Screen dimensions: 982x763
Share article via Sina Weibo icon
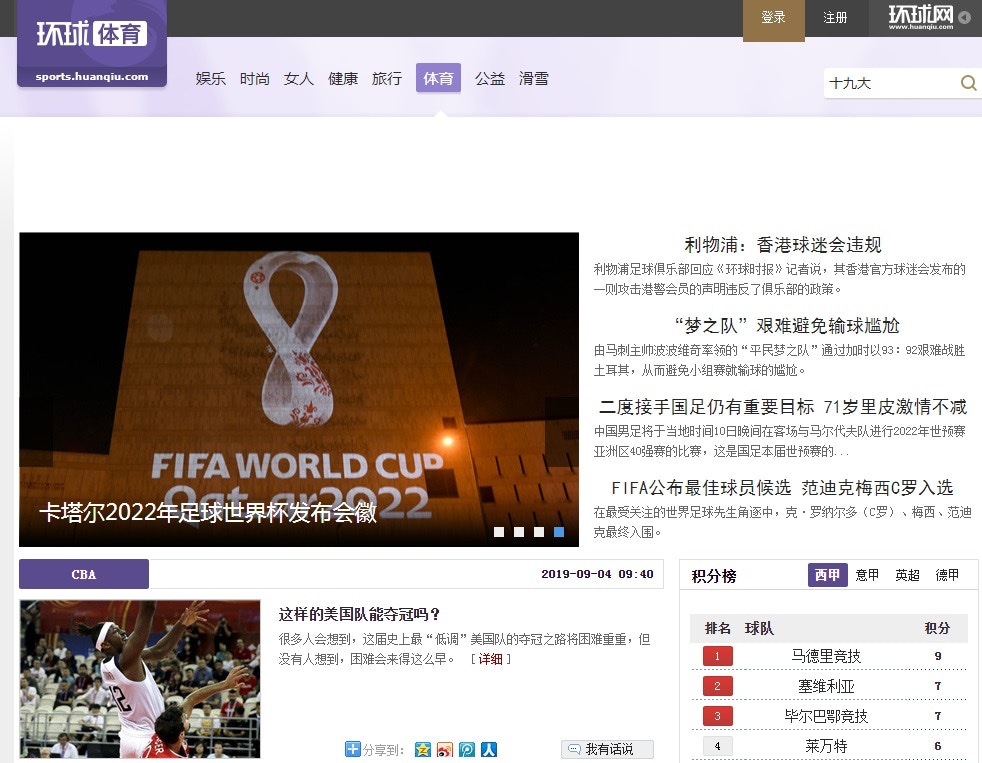pos(445,749)
